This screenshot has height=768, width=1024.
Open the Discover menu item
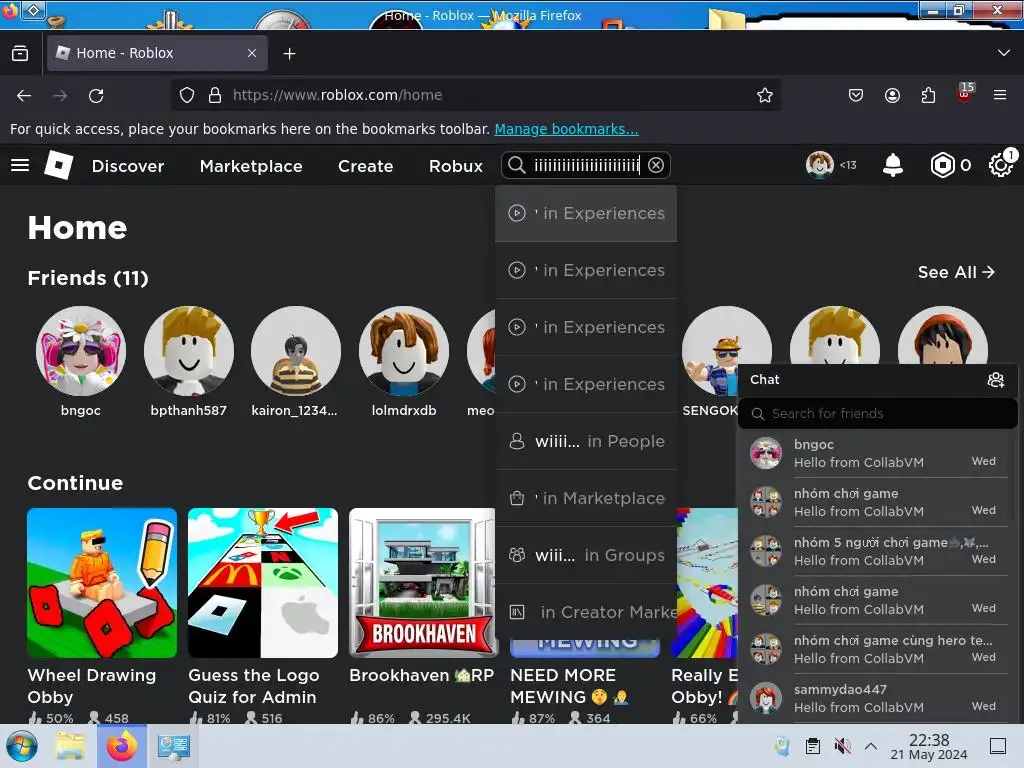tap(128, 166)
